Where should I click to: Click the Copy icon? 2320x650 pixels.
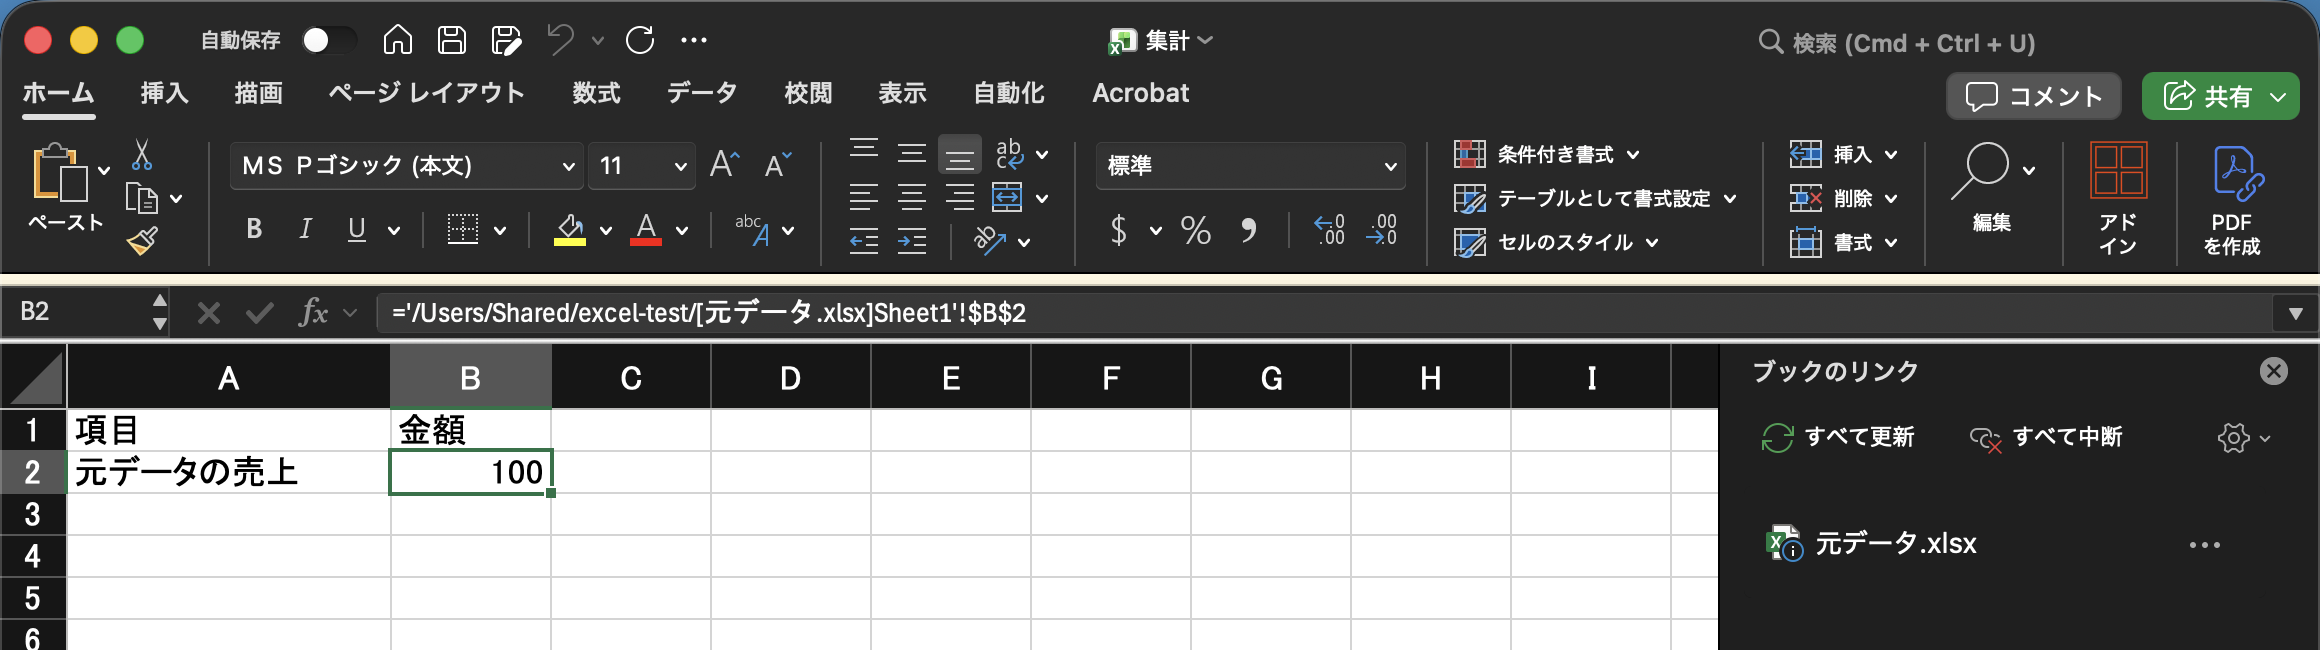142,198
